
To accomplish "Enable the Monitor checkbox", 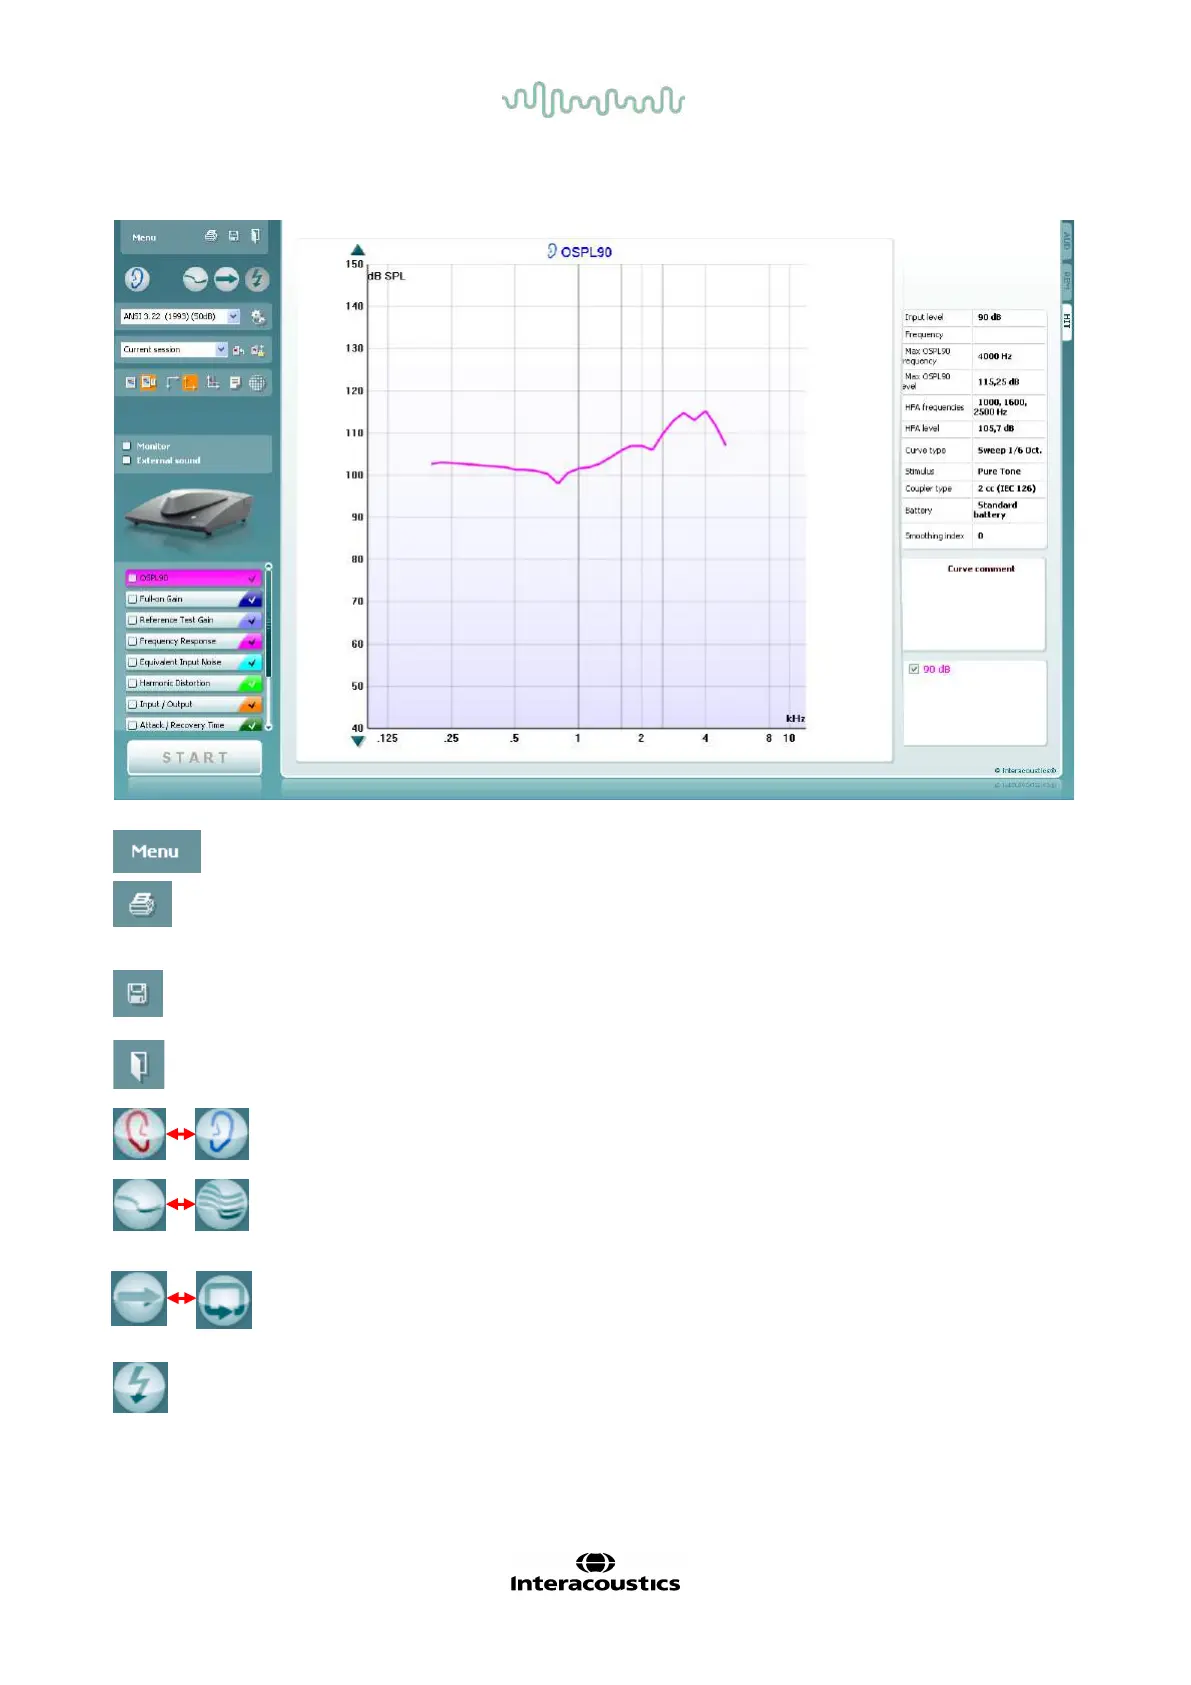I will point(127,446).
